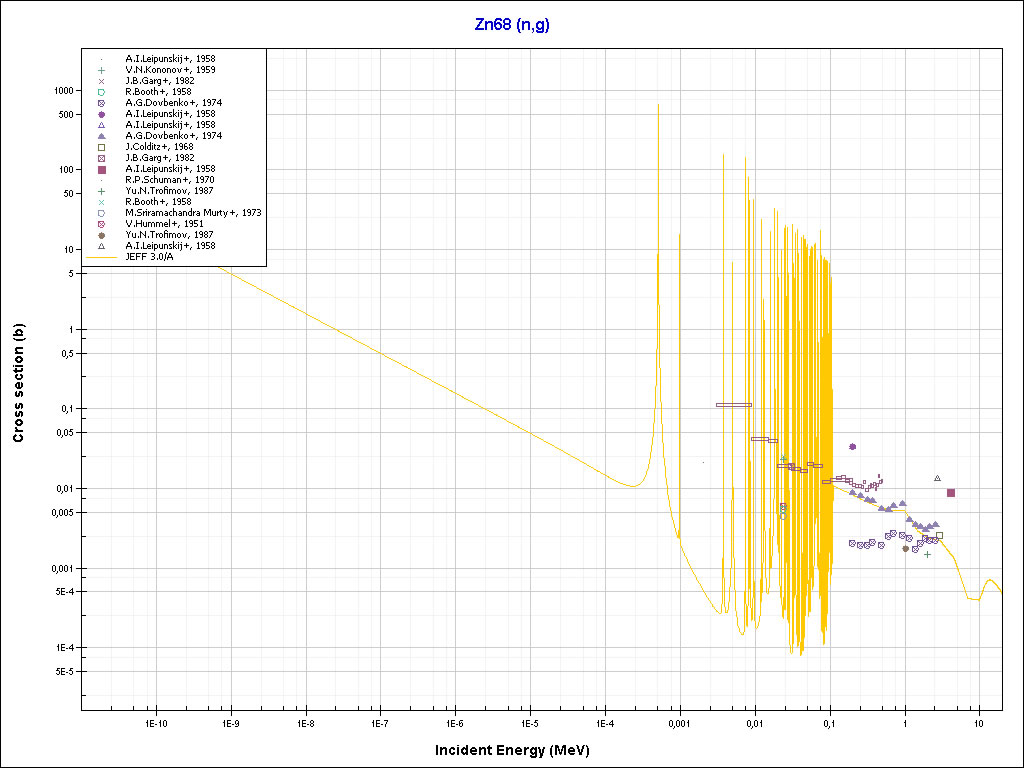
Task: Click the filled triangle A.G.Dovbenko+, 1974 legend marker
Action: click(102, 136)
